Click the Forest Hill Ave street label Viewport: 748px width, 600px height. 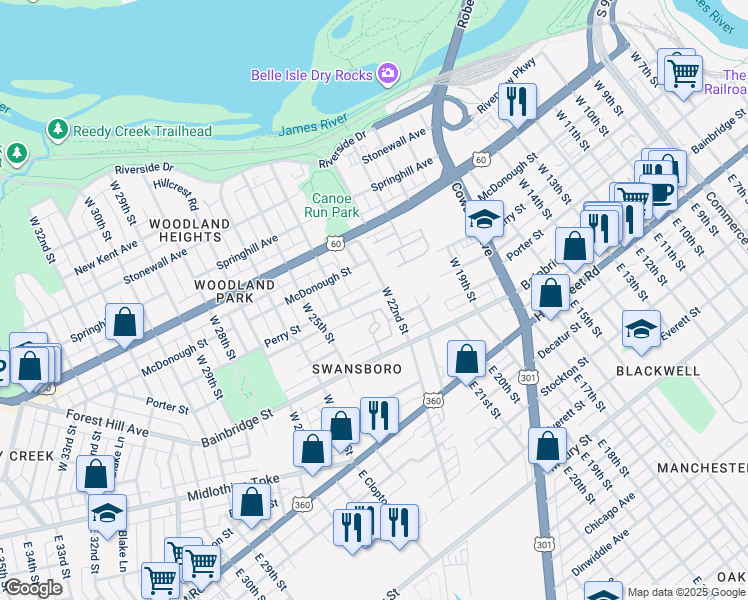[x=107, y=423]
